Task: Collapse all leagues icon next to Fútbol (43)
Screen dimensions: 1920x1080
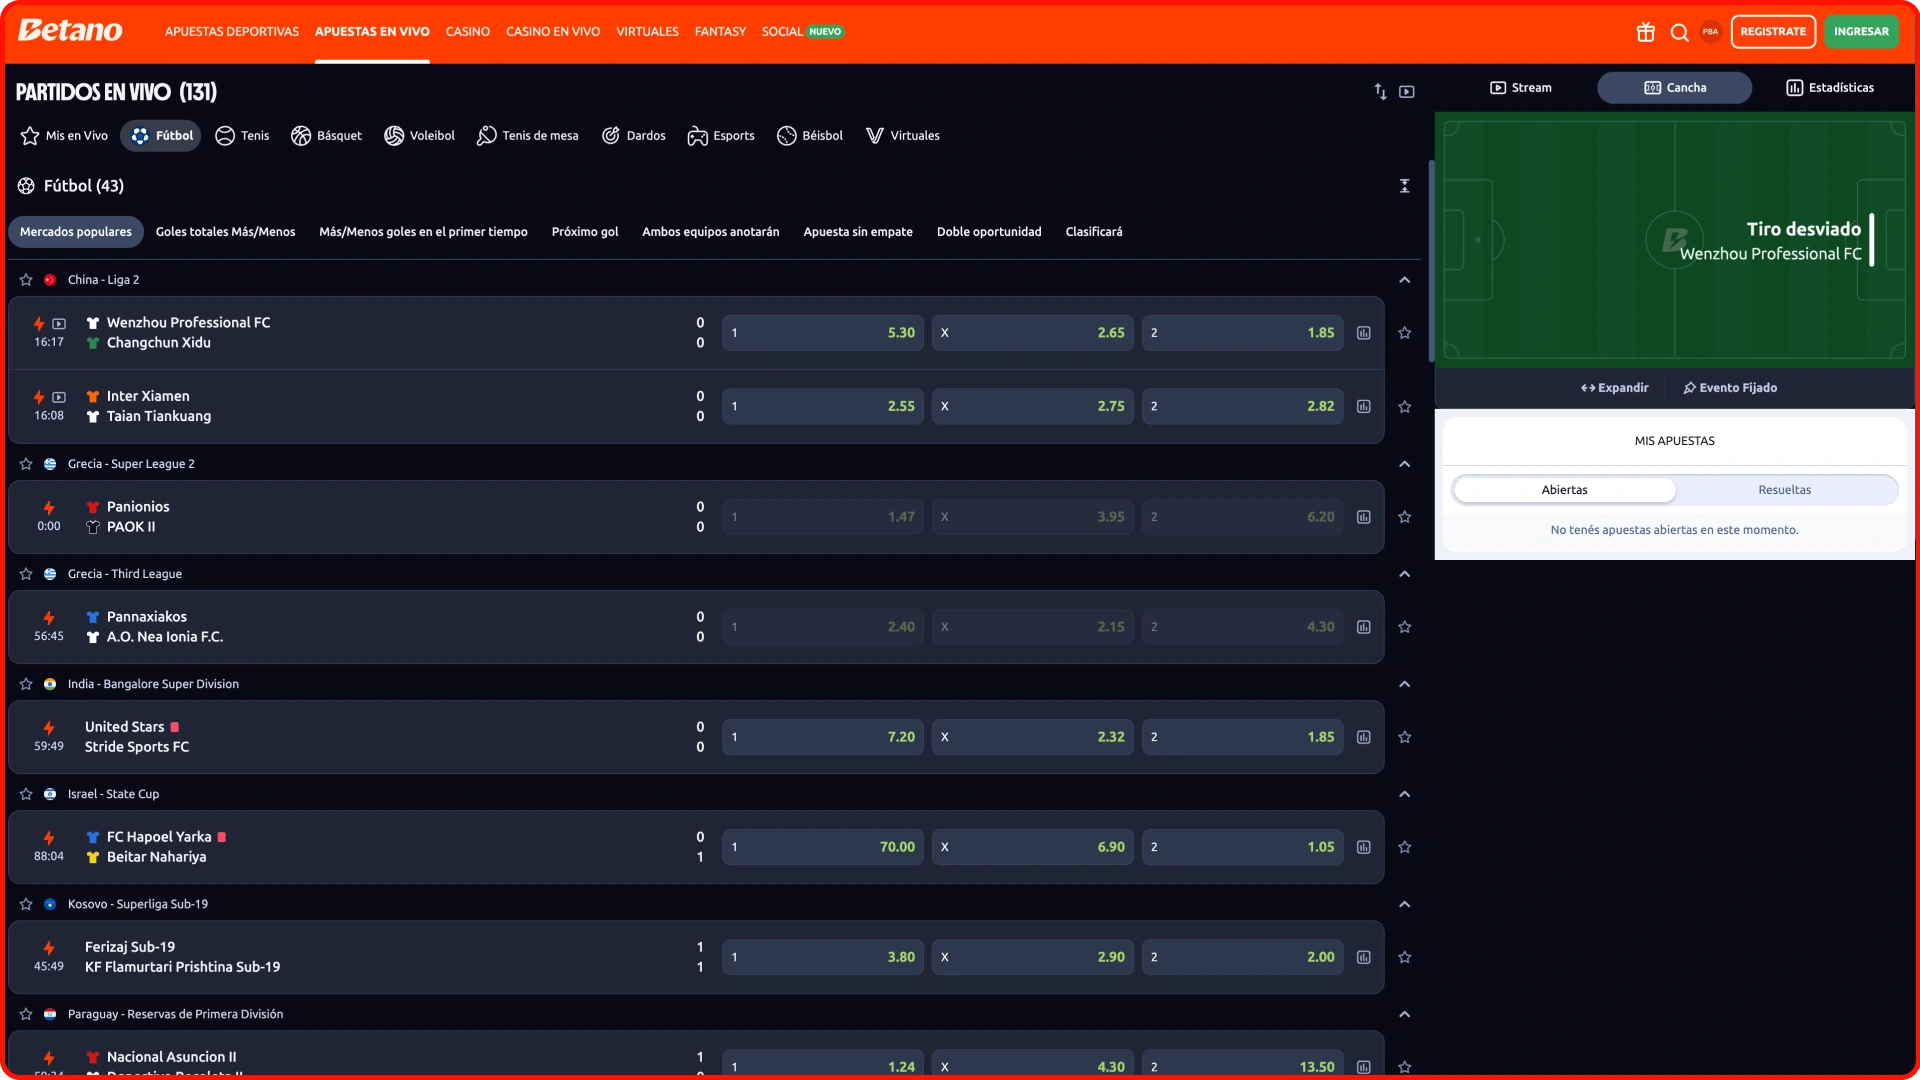Action: (1404, 186)
